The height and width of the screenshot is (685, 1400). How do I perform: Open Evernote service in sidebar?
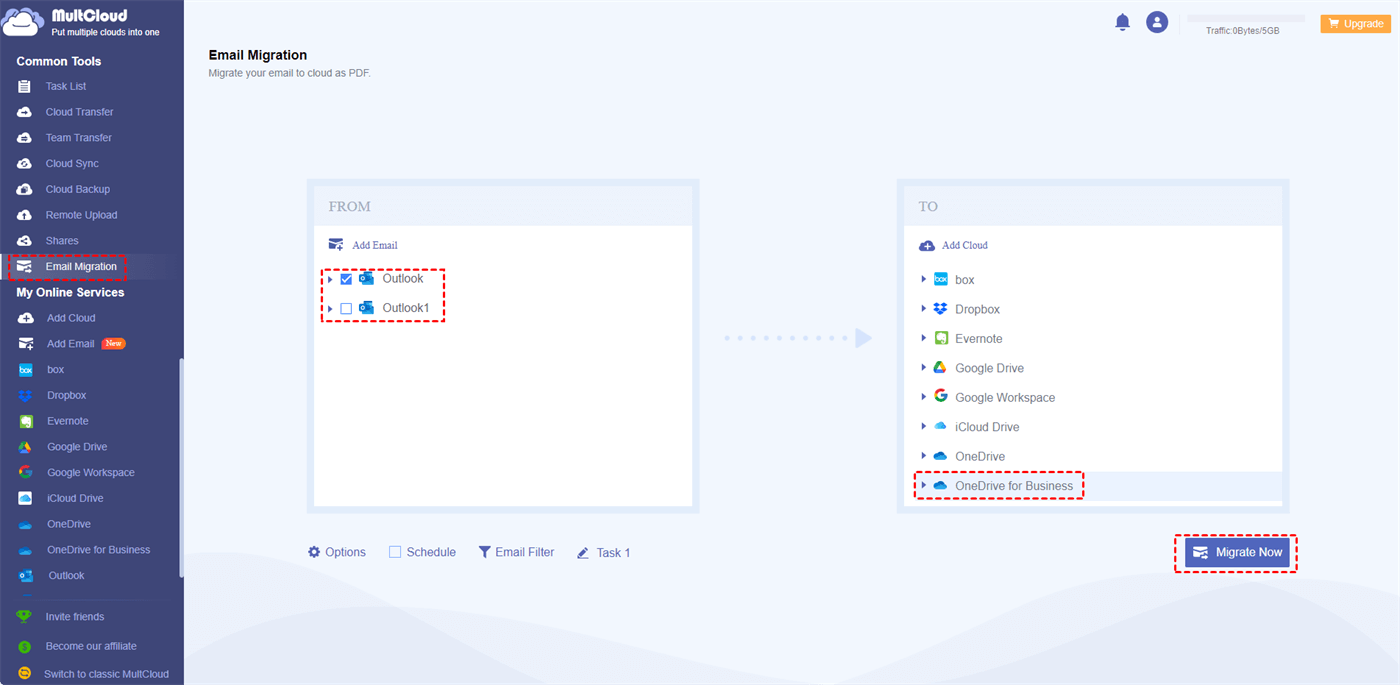coord(67,421)
